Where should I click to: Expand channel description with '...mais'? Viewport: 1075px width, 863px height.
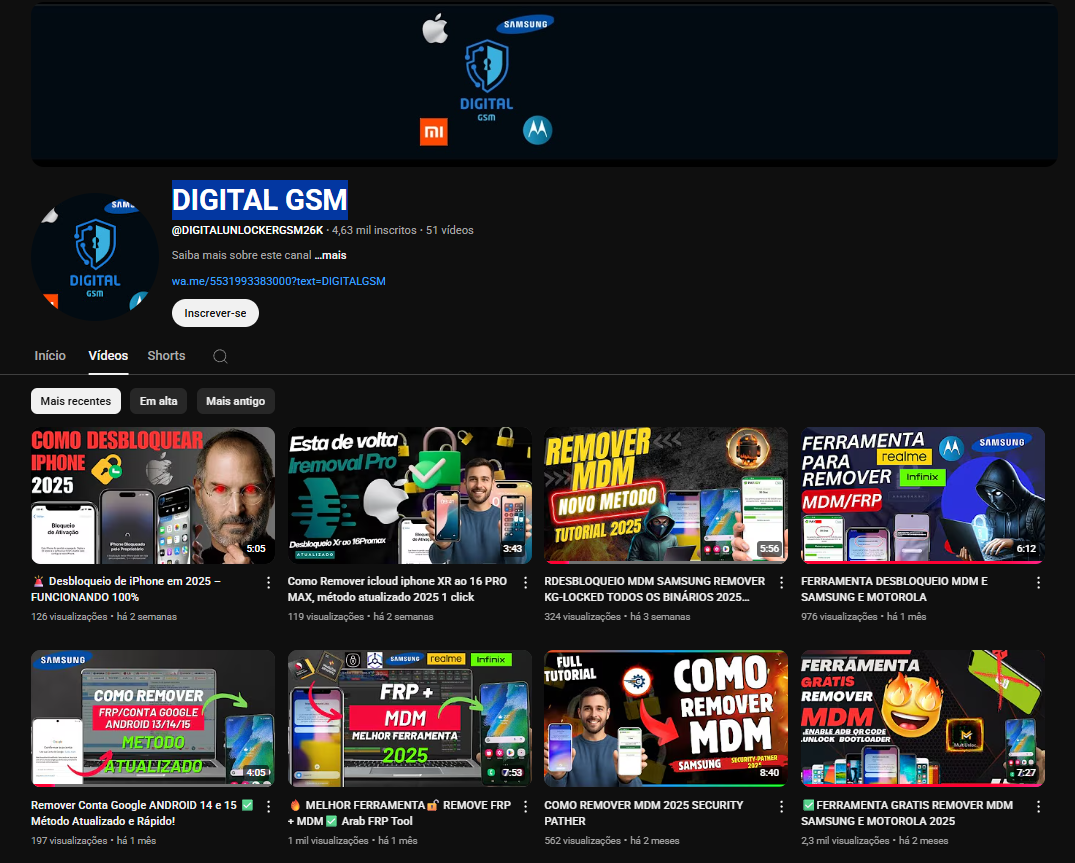click(x=330, y=255)
